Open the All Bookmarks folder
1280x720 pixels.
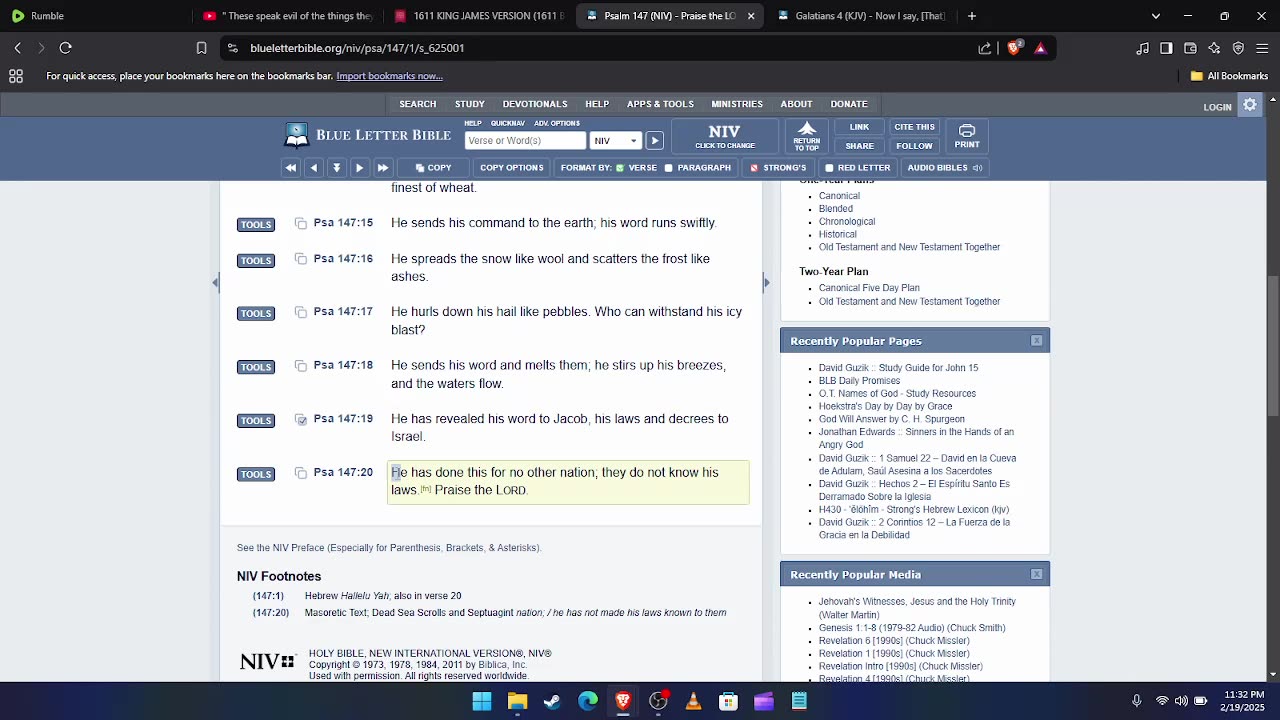[1229, 76]
